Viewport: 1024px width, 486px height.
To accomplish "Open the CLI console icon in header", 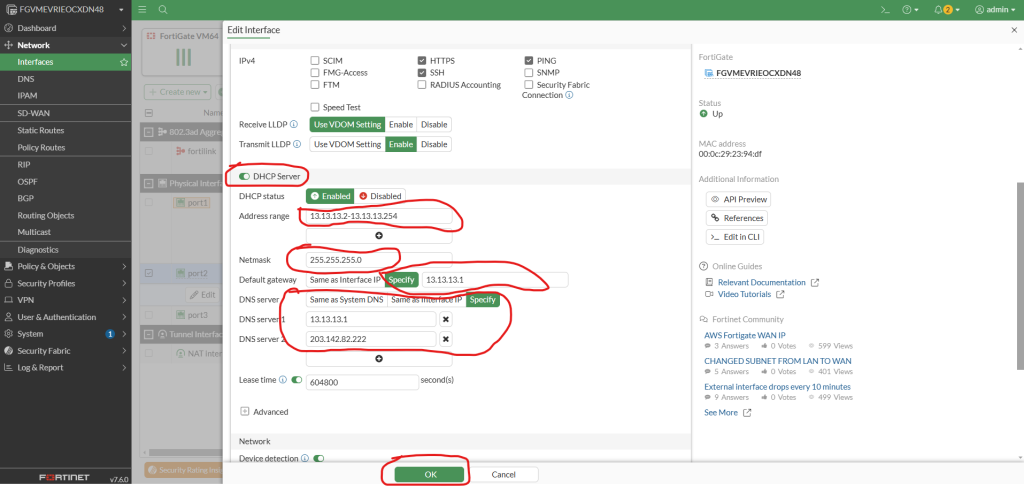I will [884, 9].
